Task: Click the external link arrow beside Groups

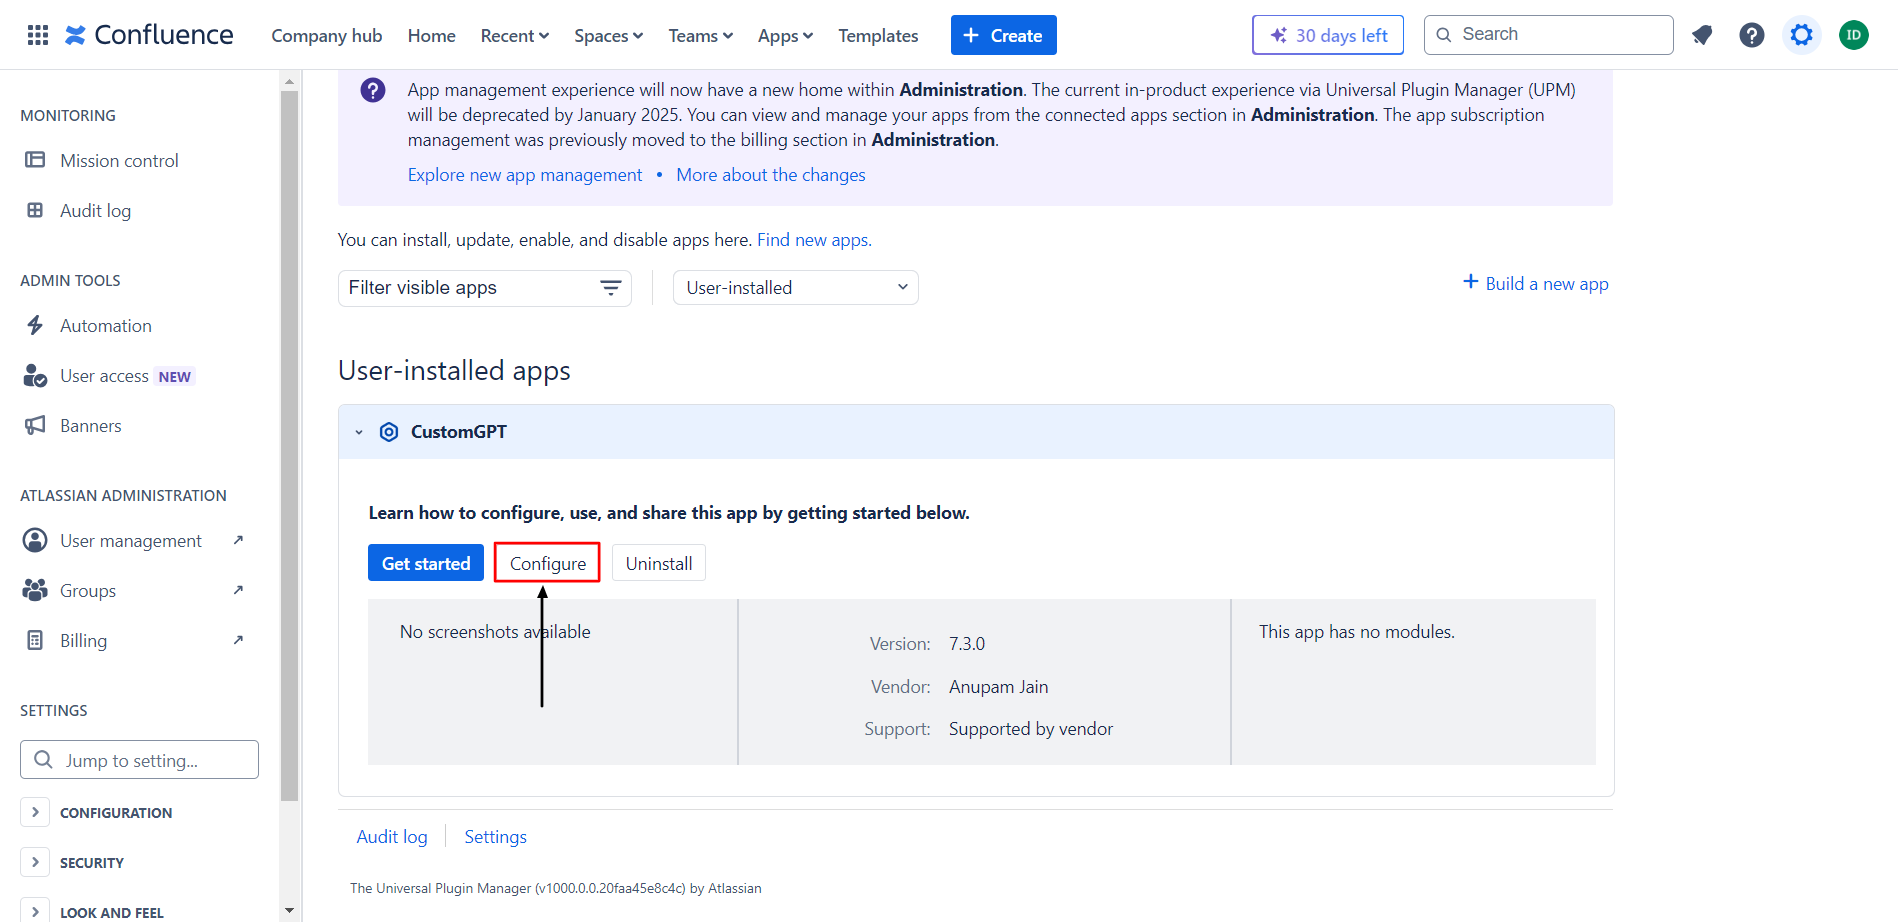Action: point(238,590)
